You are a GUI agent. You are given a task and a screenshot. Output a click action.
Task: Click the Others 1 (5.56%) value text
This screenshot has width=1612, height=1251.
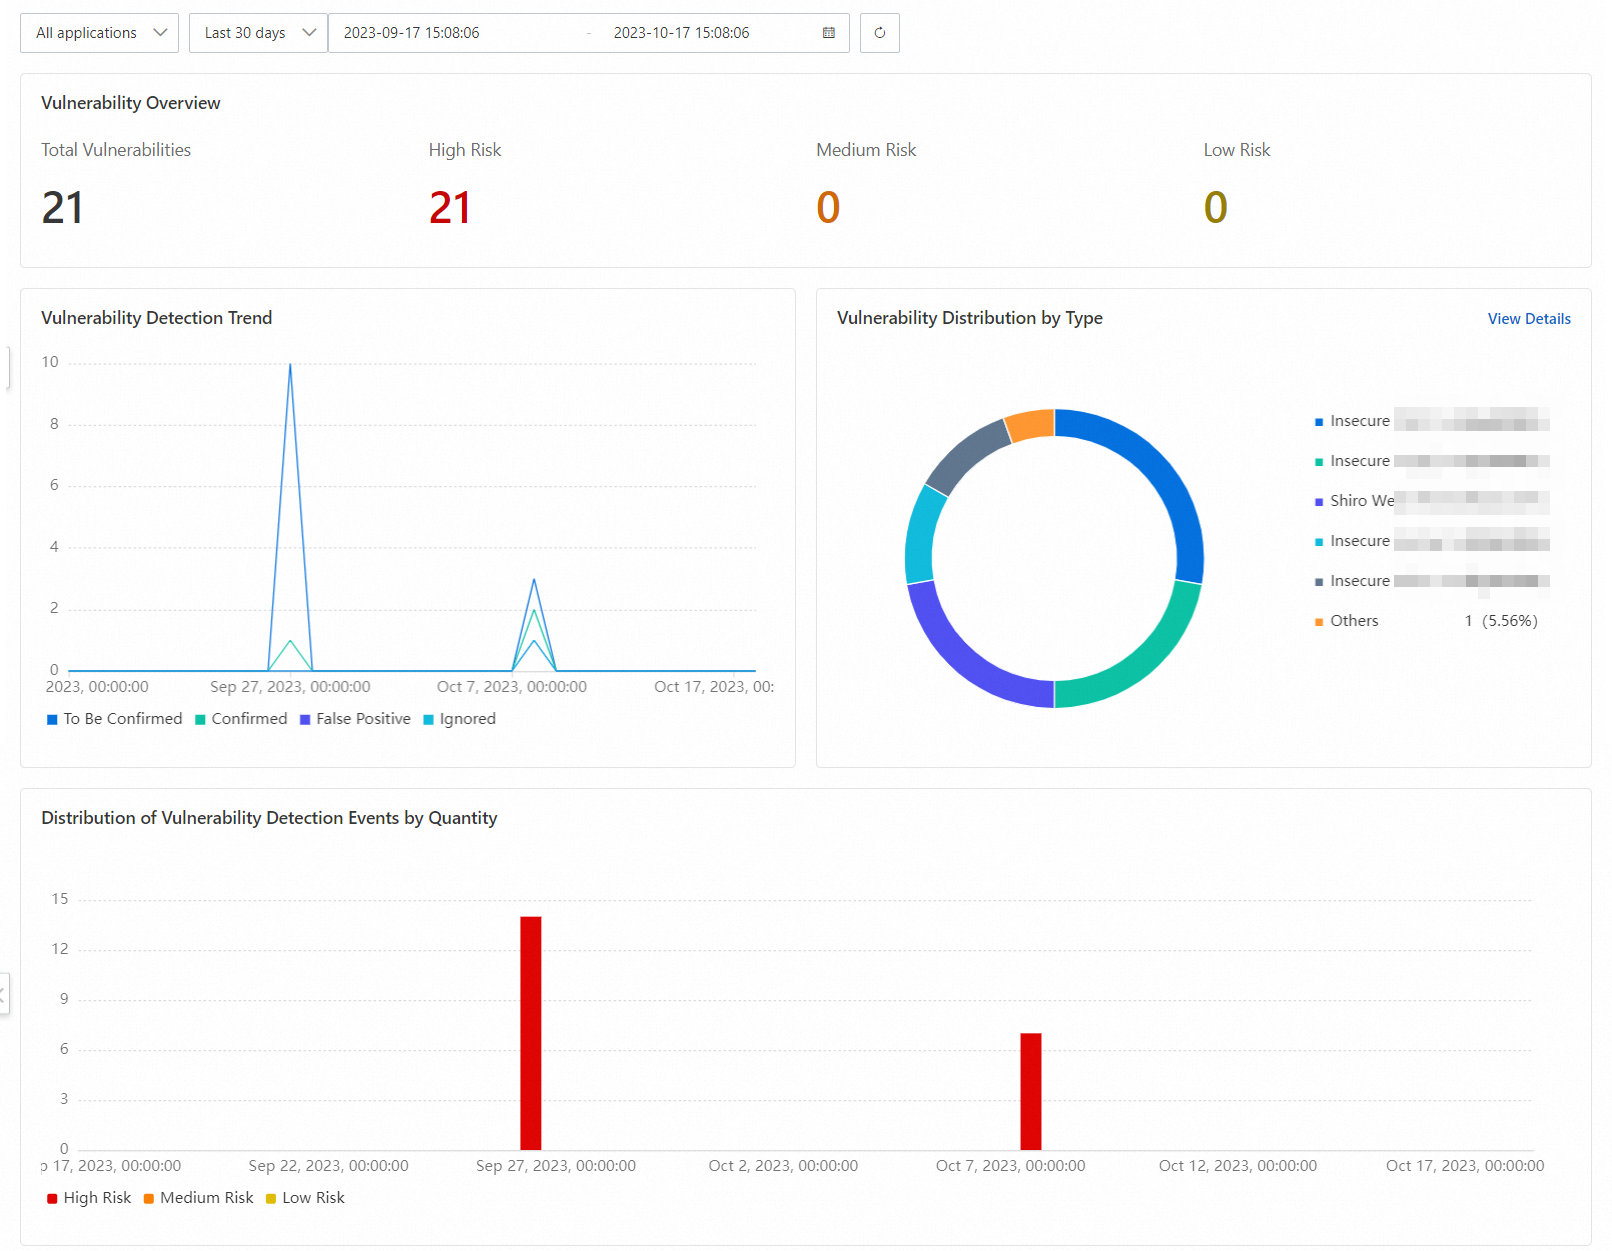[x=1501, y=621]
